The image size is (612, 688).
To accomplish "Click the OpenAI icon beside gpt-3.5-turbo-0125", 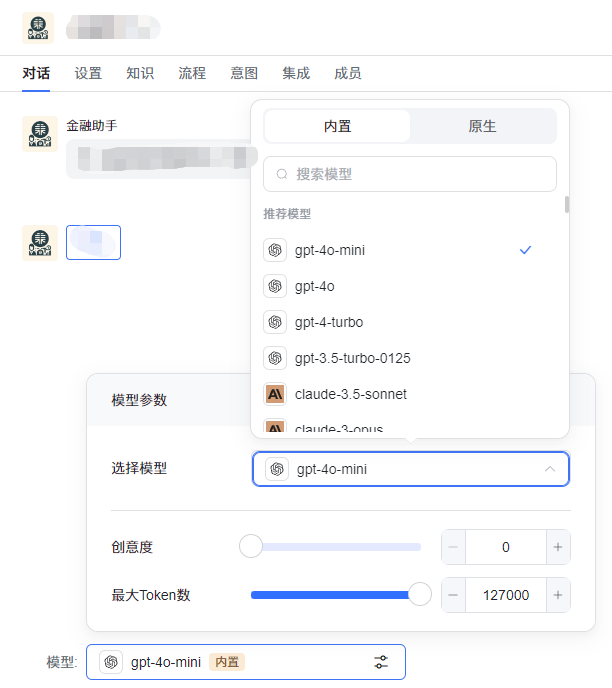I will 275,358.
